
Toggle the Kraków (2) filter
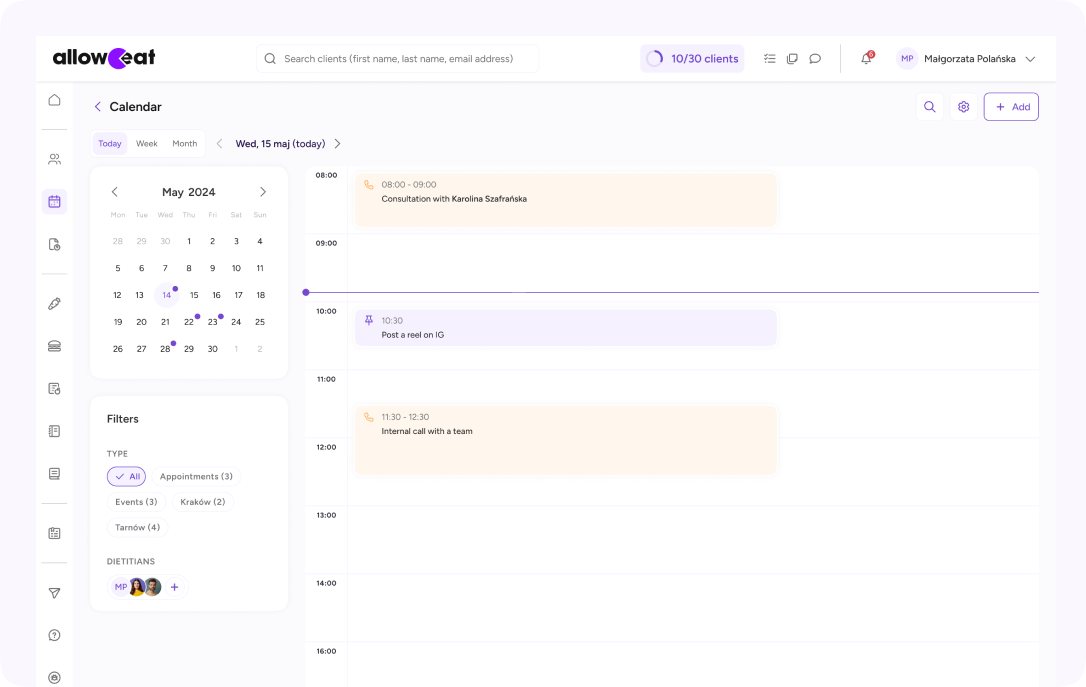[202, 502]
